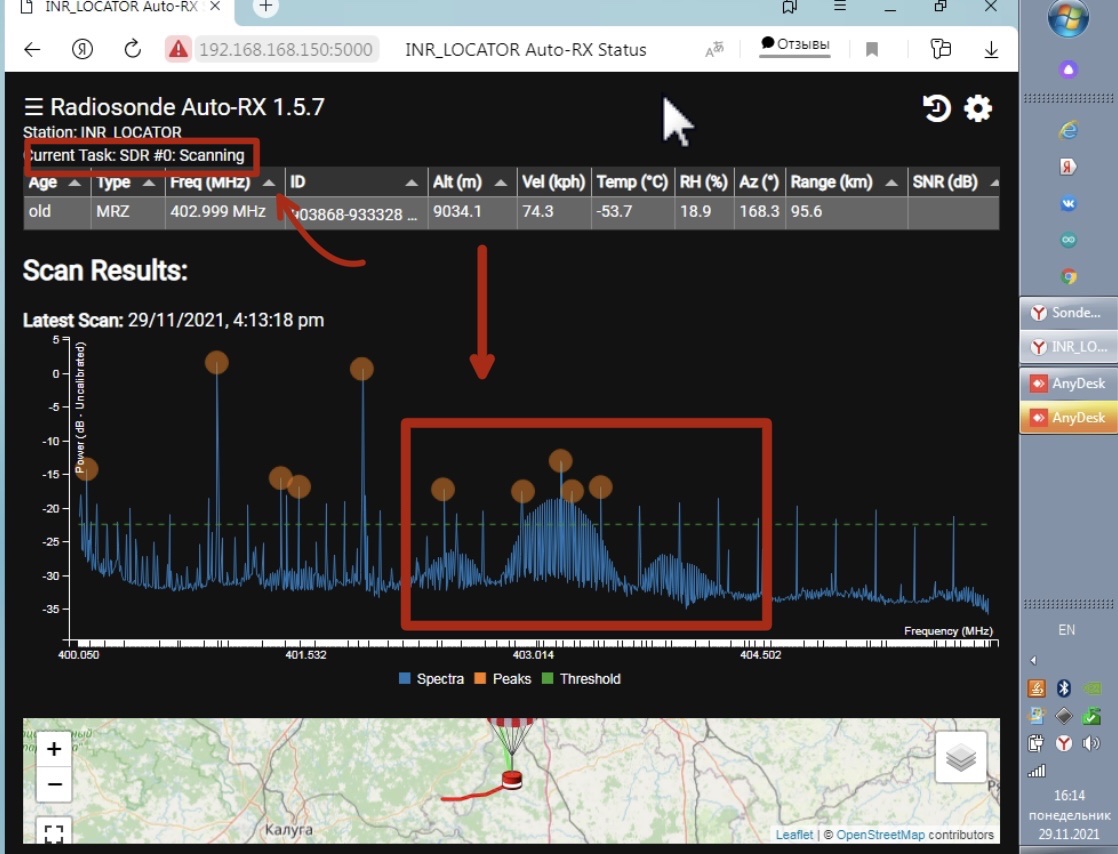
Task: Click RH (%) column header
Action: 704,182
